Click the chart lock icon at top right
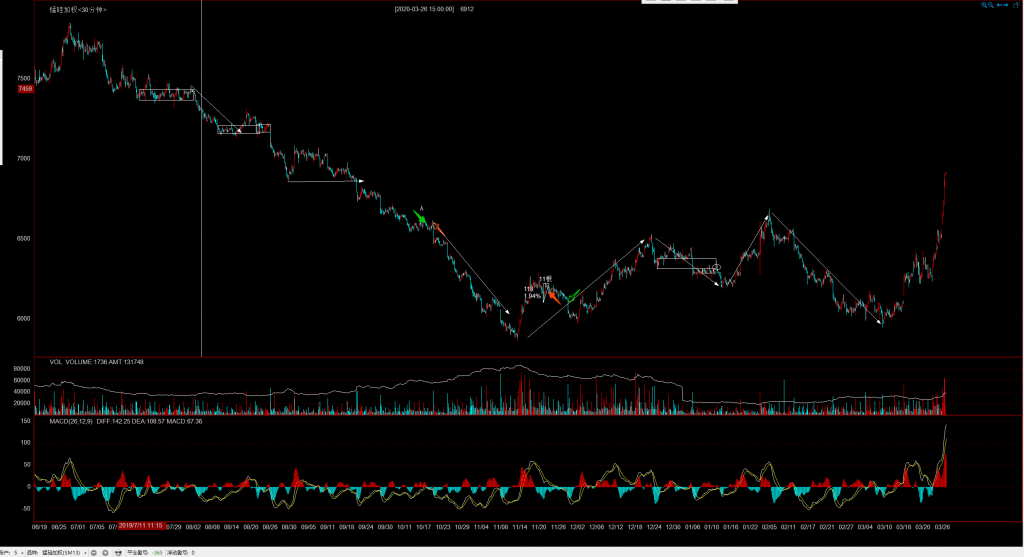Viewport: 1024px width, 557px height. click(1015, 5)
